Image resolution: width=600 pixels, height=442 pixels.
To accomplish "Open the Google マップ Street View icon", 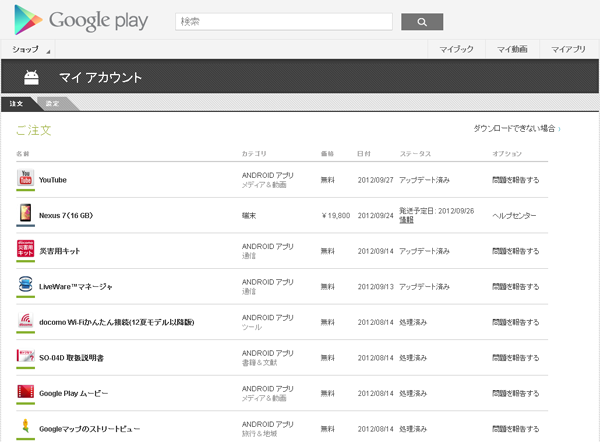I will coord(26,426).
